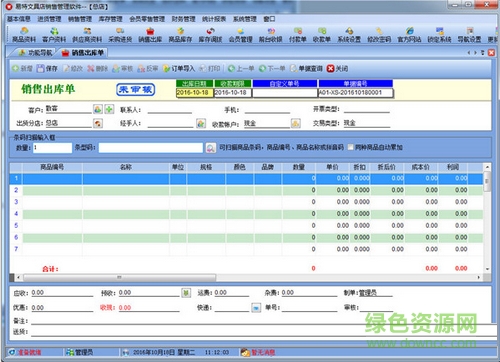The height and width of the screenshot is (362, 500).
Task: Open the 统计报表 menu
Action: pyautogui.click(x=214, y=19)
